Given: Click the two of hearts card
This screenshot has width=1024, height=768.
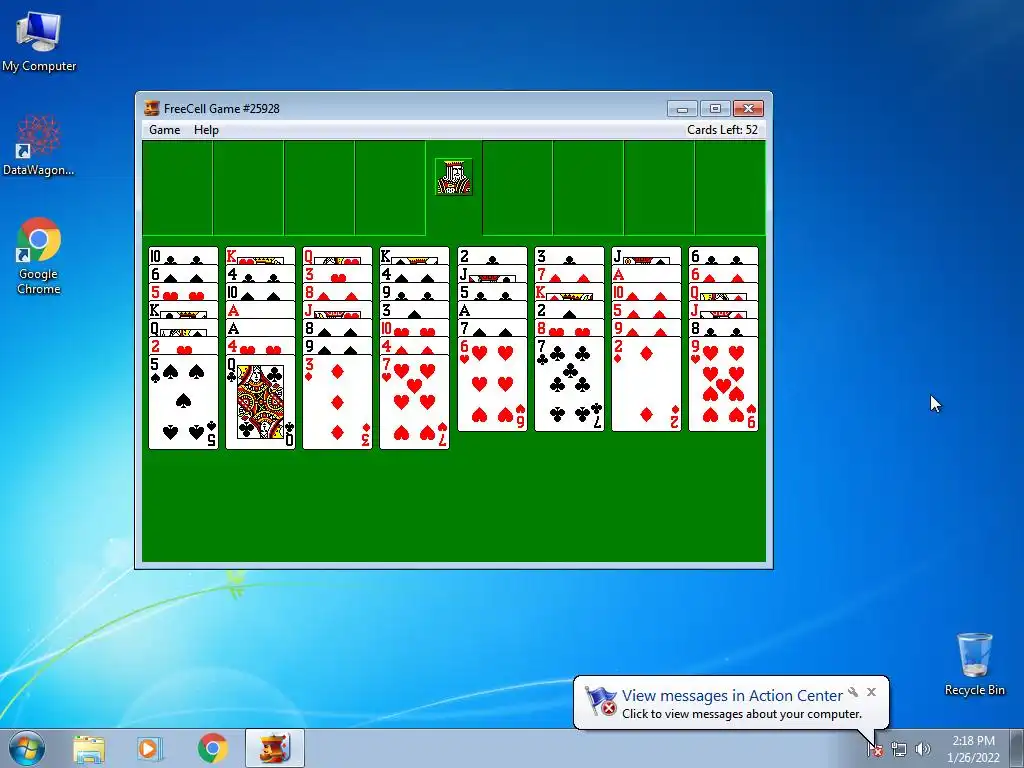Looking at the screenshot, I should 183,345.
